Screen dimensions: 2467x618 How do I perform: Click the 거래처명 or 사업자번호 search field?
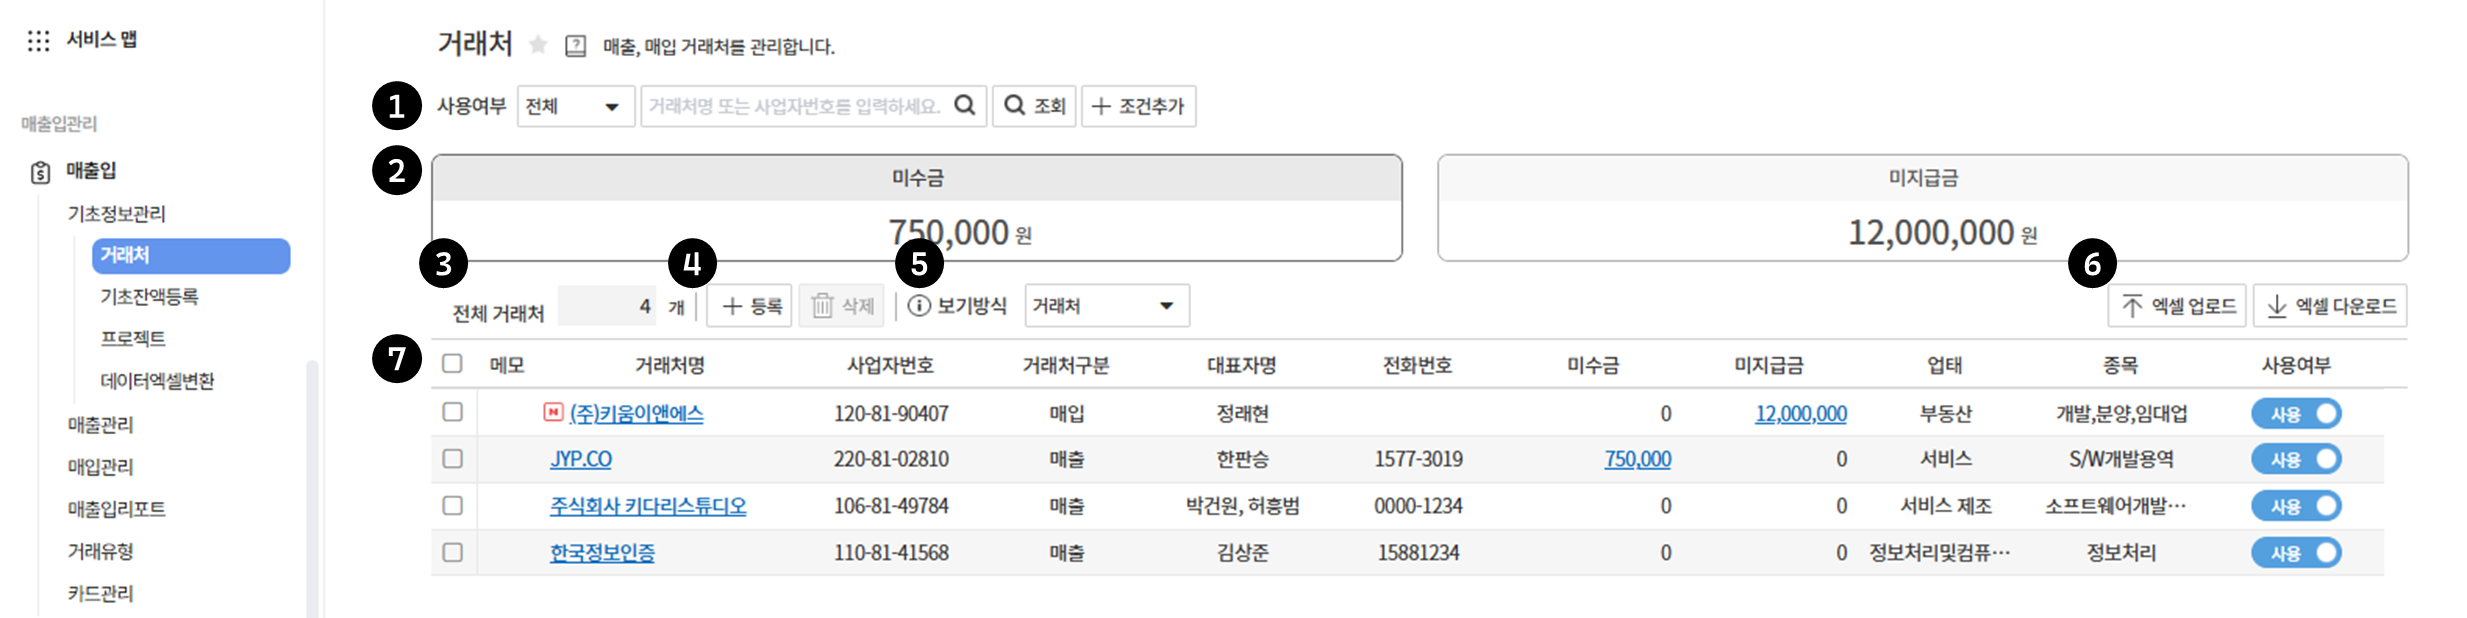[795, 106]
